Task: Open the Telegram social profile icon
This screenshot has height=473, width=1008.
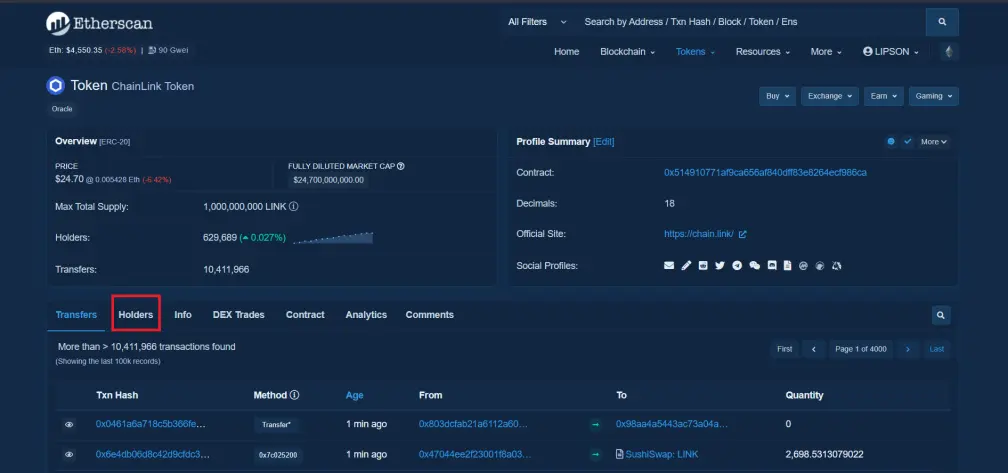Action: [x=737, y=265]
